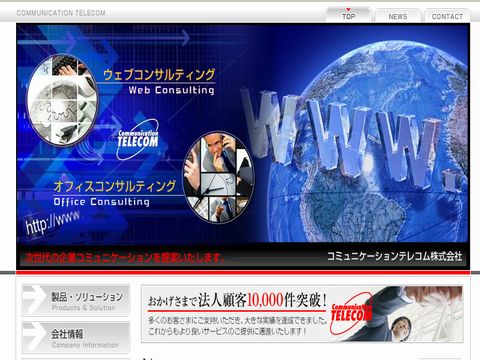The width and height of the screenshot is (480, 360).
Task: Open the TOP navigation tab
Action: (x=348, y=15)
